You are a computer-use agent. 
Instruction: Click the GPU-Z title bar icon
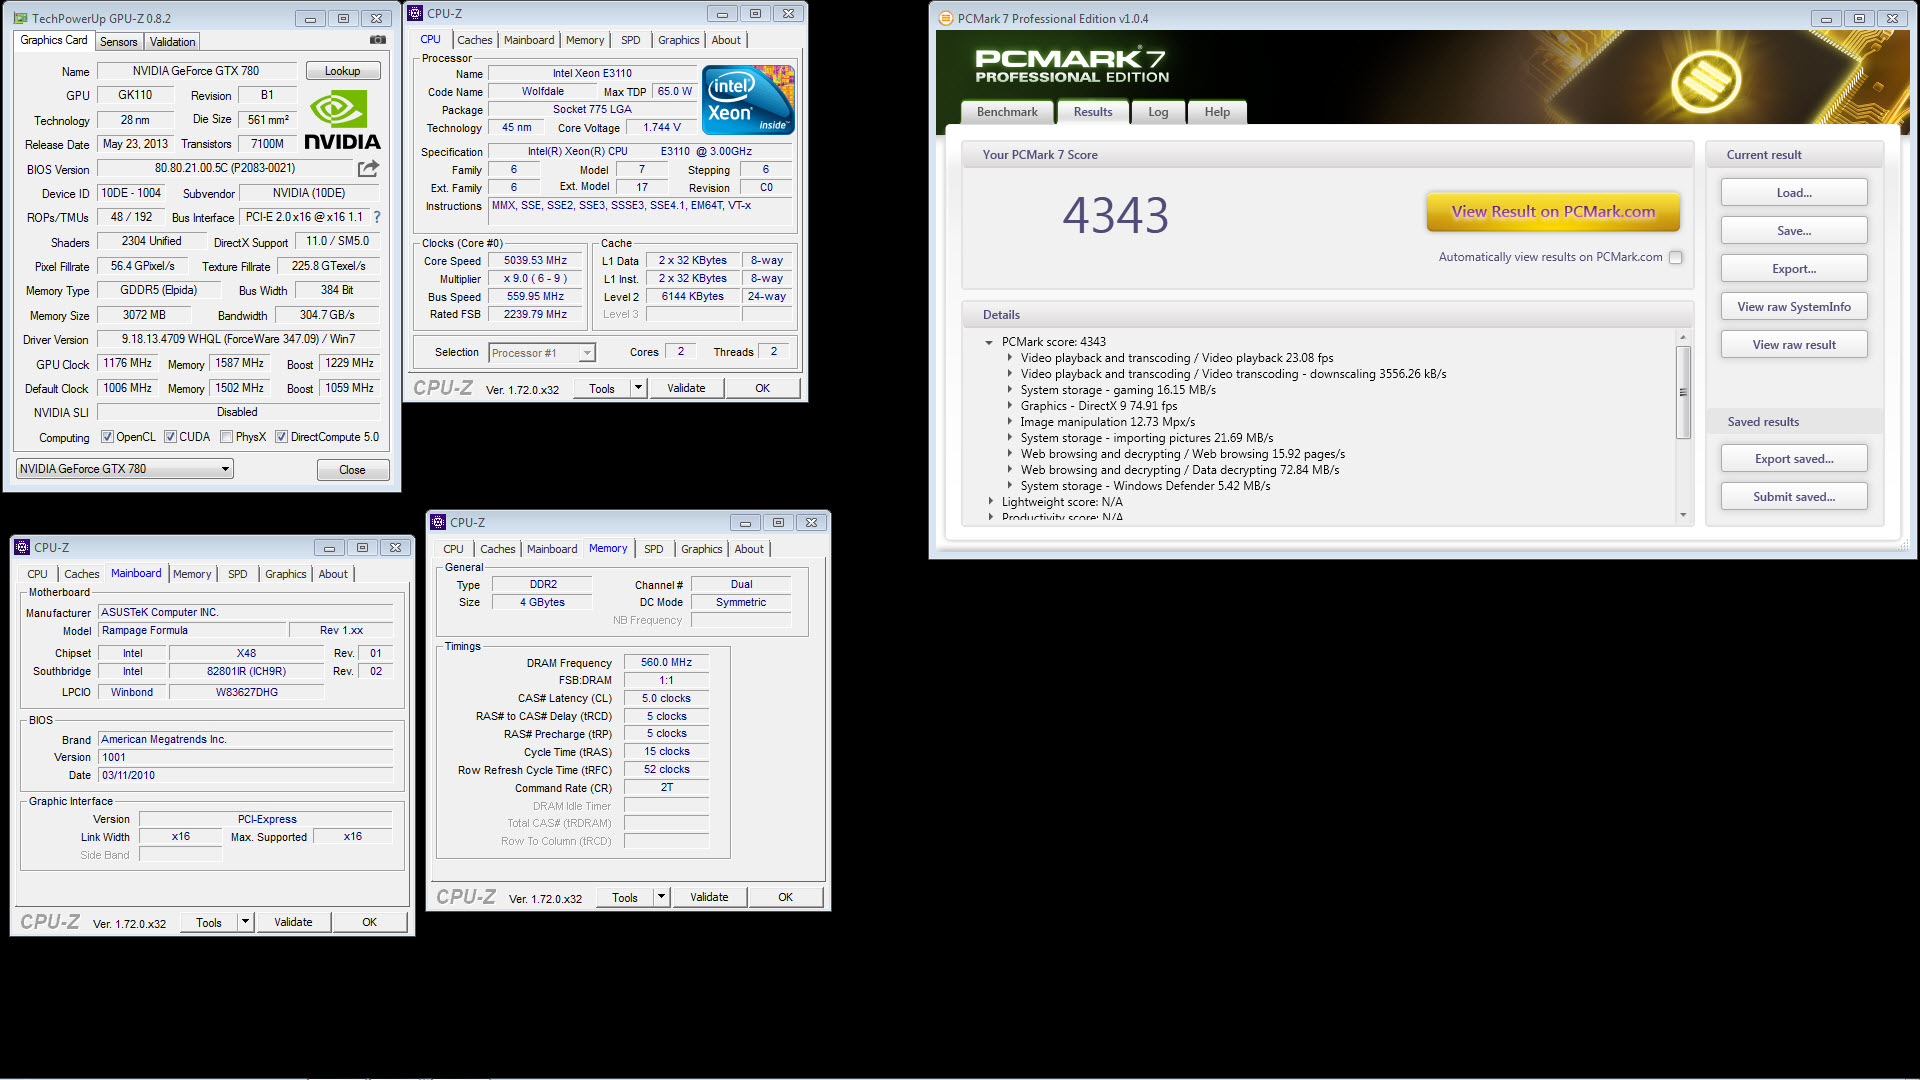click(x=20, y=18)
